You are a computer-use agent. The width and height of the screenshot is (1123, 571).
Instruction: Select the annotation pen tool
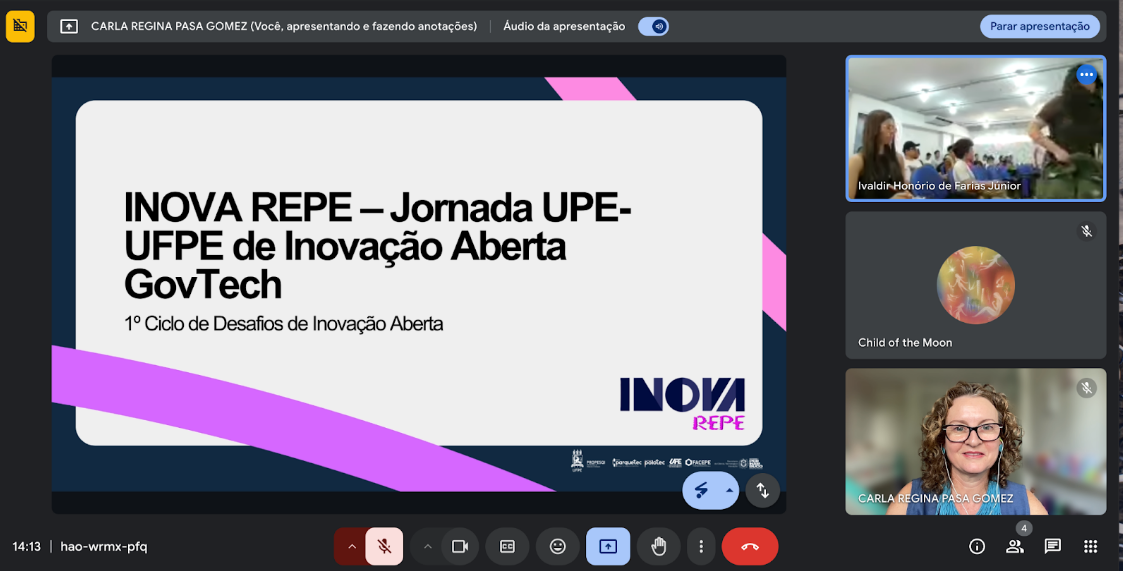click(702, 490)
